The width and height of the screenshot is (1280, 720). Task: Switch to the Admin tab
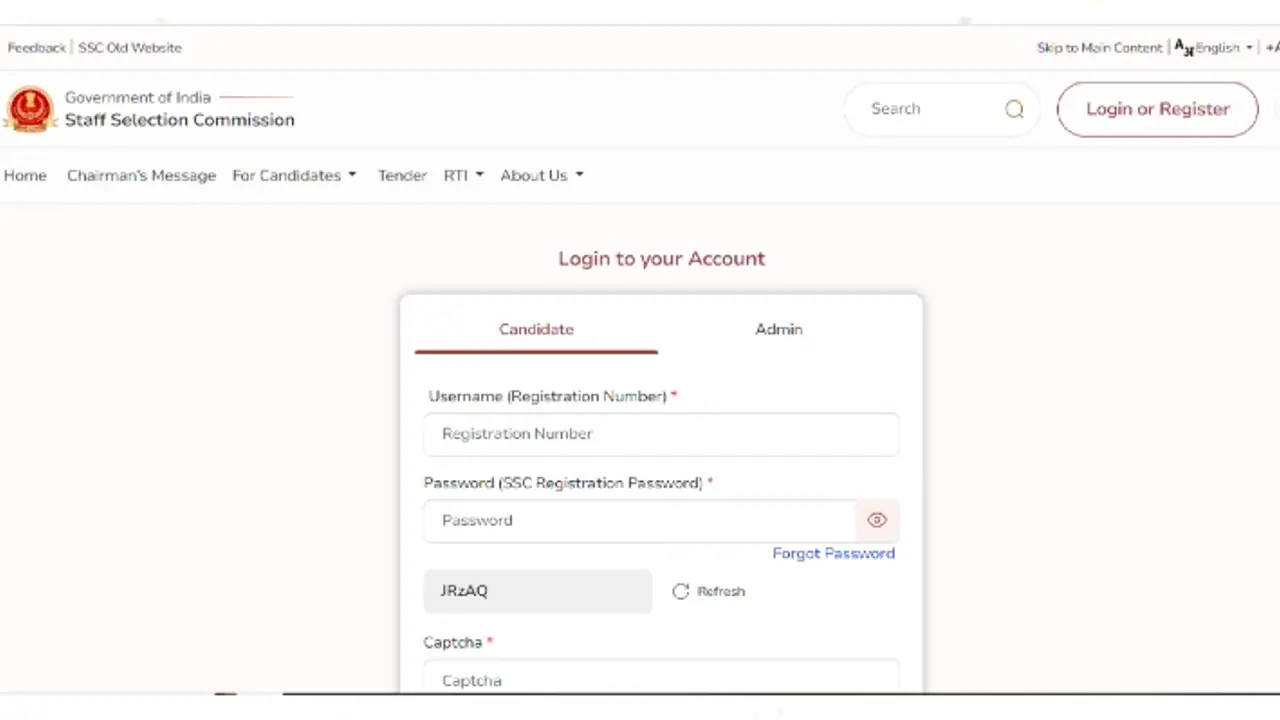click(x=778, y=329)
